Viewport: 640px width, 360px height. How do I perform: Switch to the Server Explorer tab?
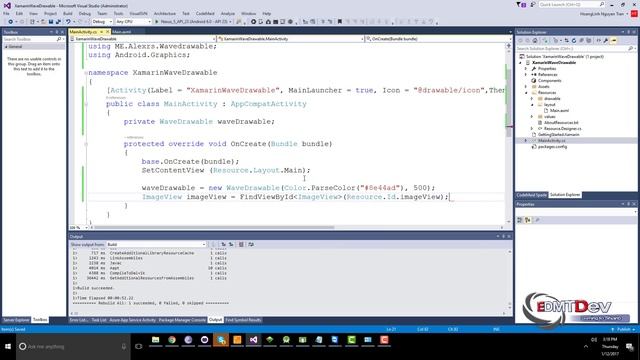pos(16,320)
